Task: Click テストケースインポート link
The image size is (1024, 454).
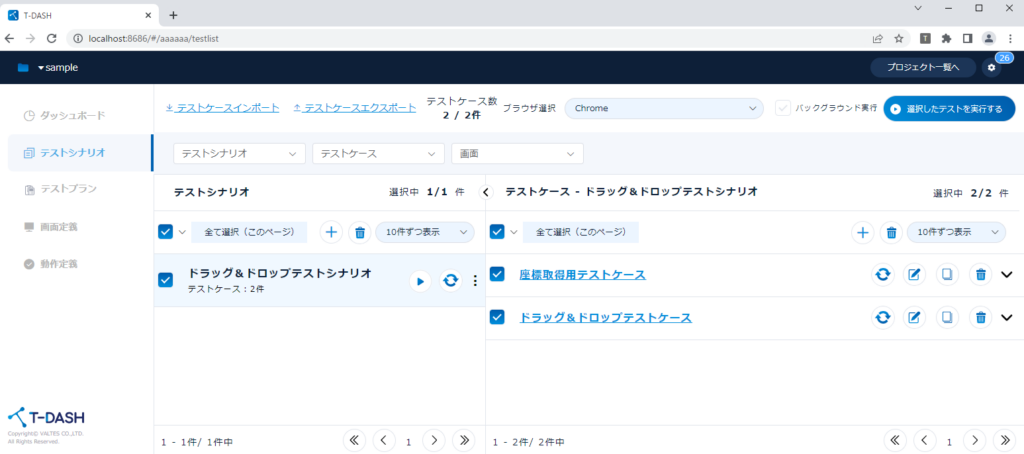Action: pos(222,108)
